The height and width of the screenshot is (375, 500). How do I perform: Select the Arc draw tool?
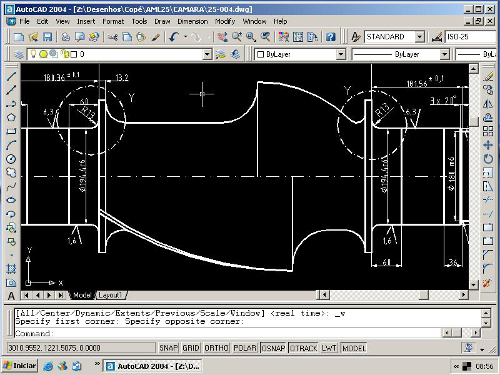pyautogui.click(x=11, y=145)
